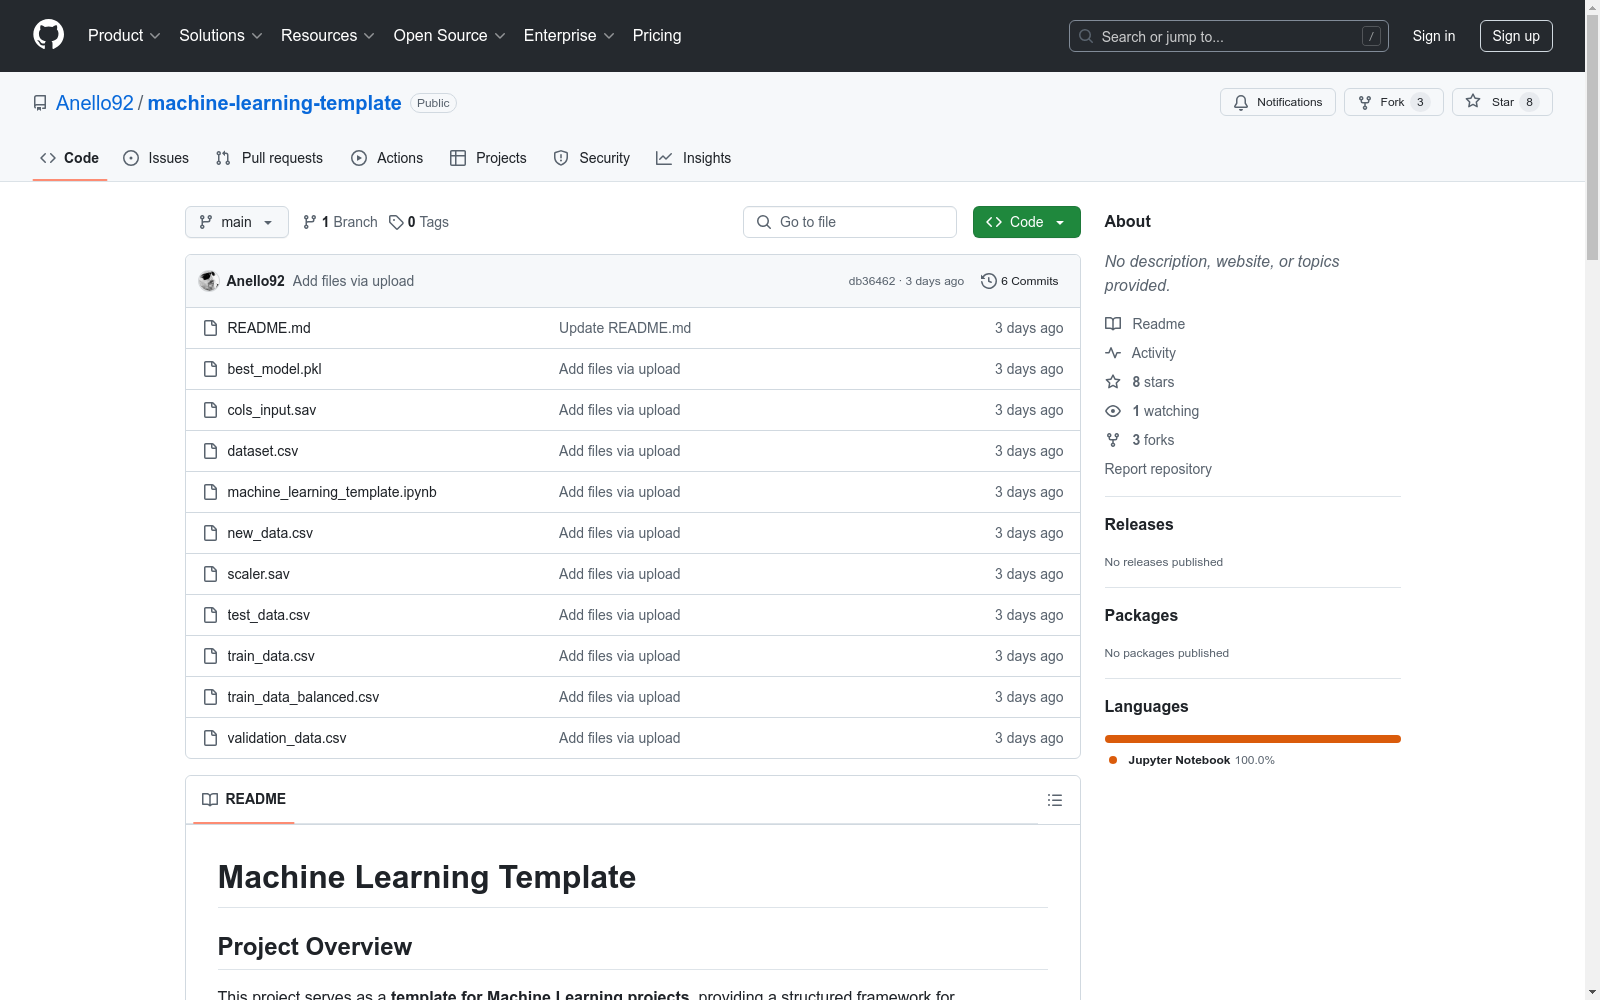Image resolution: width=1600 pixels, height=1000 pixels.
Task: Click the file icon beside new_data.csv
Action: click(210, 533)
